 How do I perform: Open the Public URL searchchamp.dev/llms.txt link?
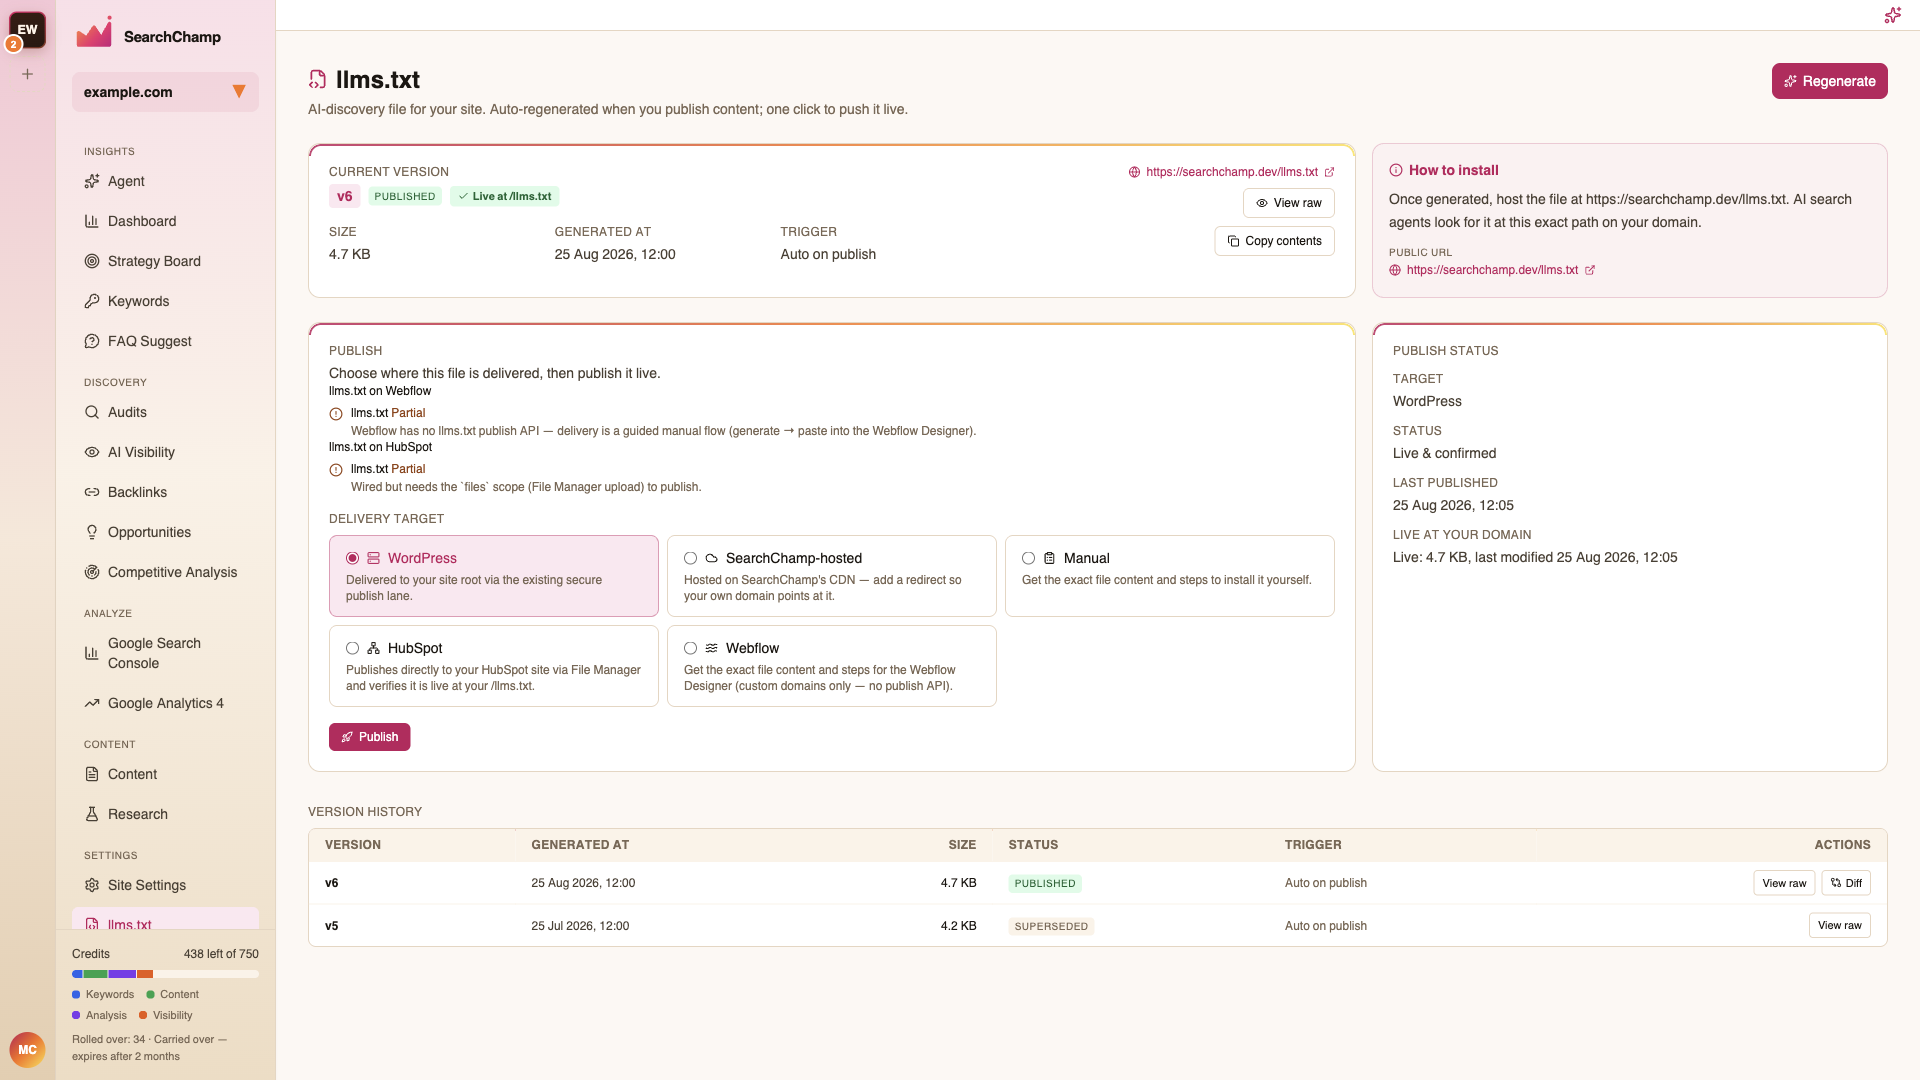click(1492, 270)
